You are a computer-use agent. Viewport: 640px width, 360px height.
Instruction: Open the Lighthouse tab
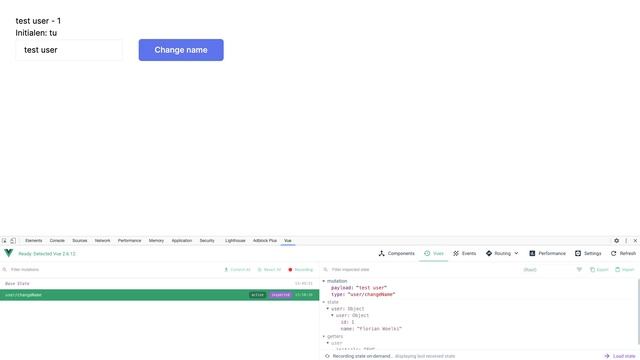[235, 241]
